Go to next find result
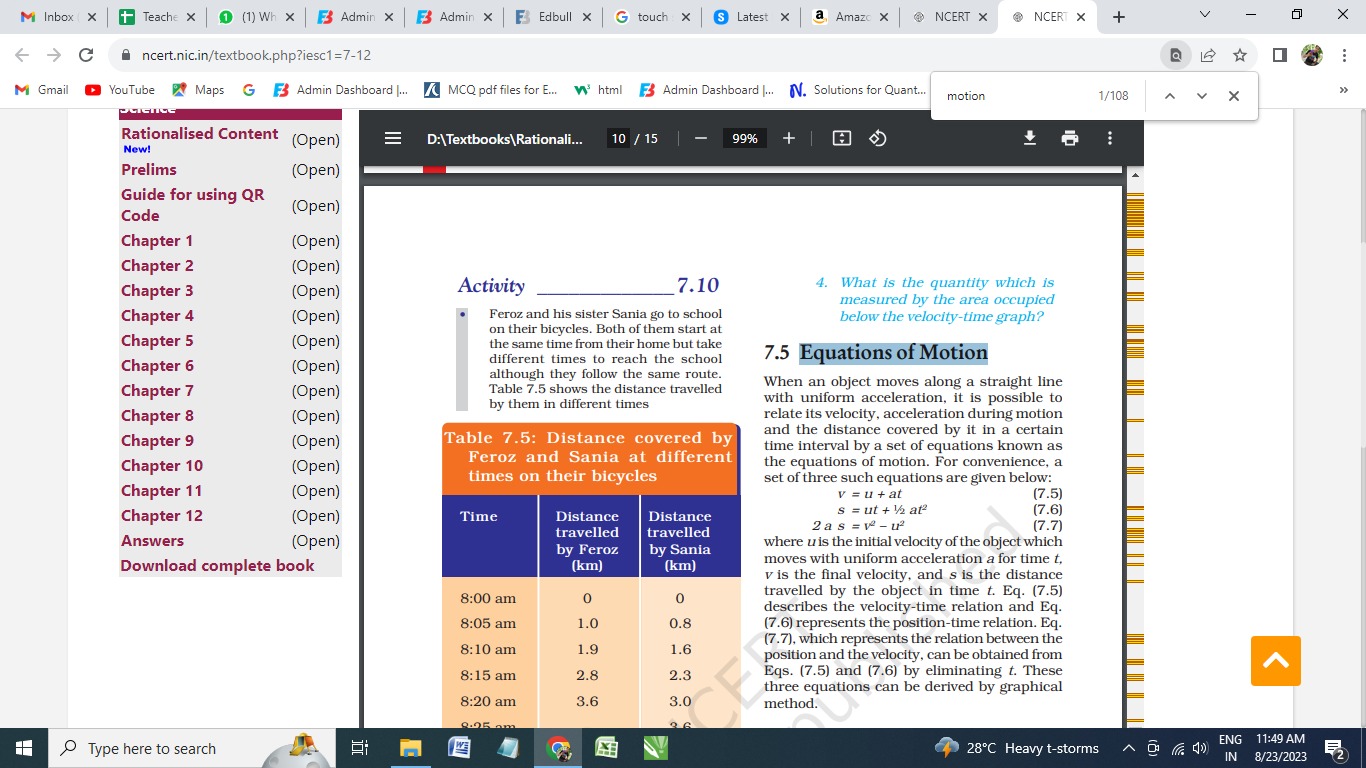1366x768 pixels. coord(1202,96)
